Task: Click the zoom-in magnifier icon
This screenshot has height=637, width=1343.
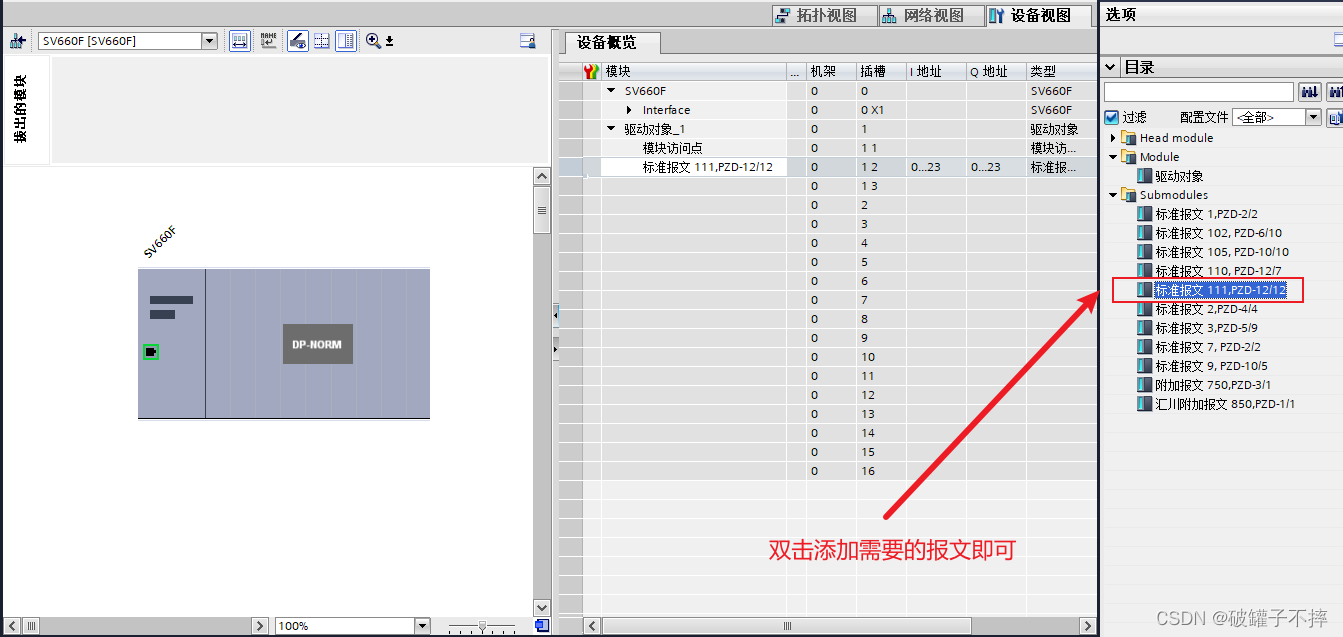Action: (373, 41)
